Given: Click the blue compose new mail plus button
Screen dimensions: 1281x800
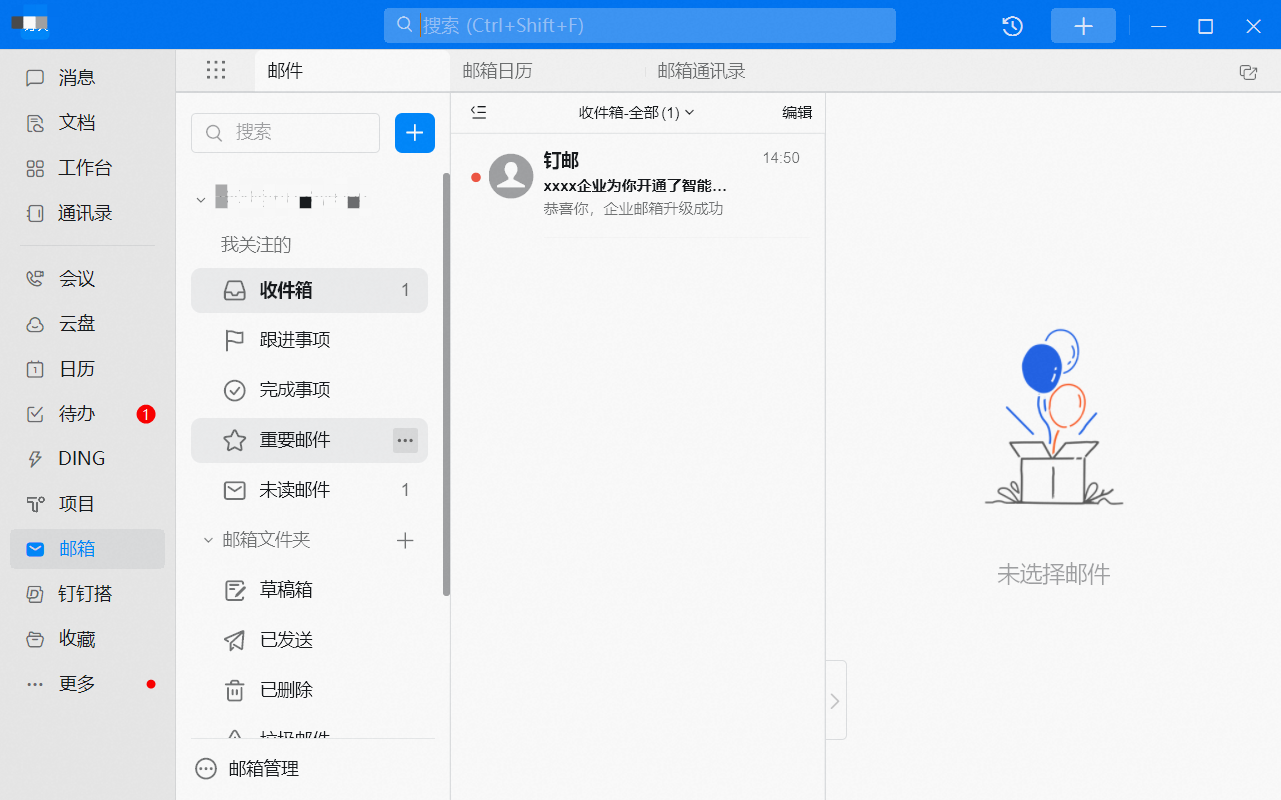Looking at the screenshot, I should point(415,133).
